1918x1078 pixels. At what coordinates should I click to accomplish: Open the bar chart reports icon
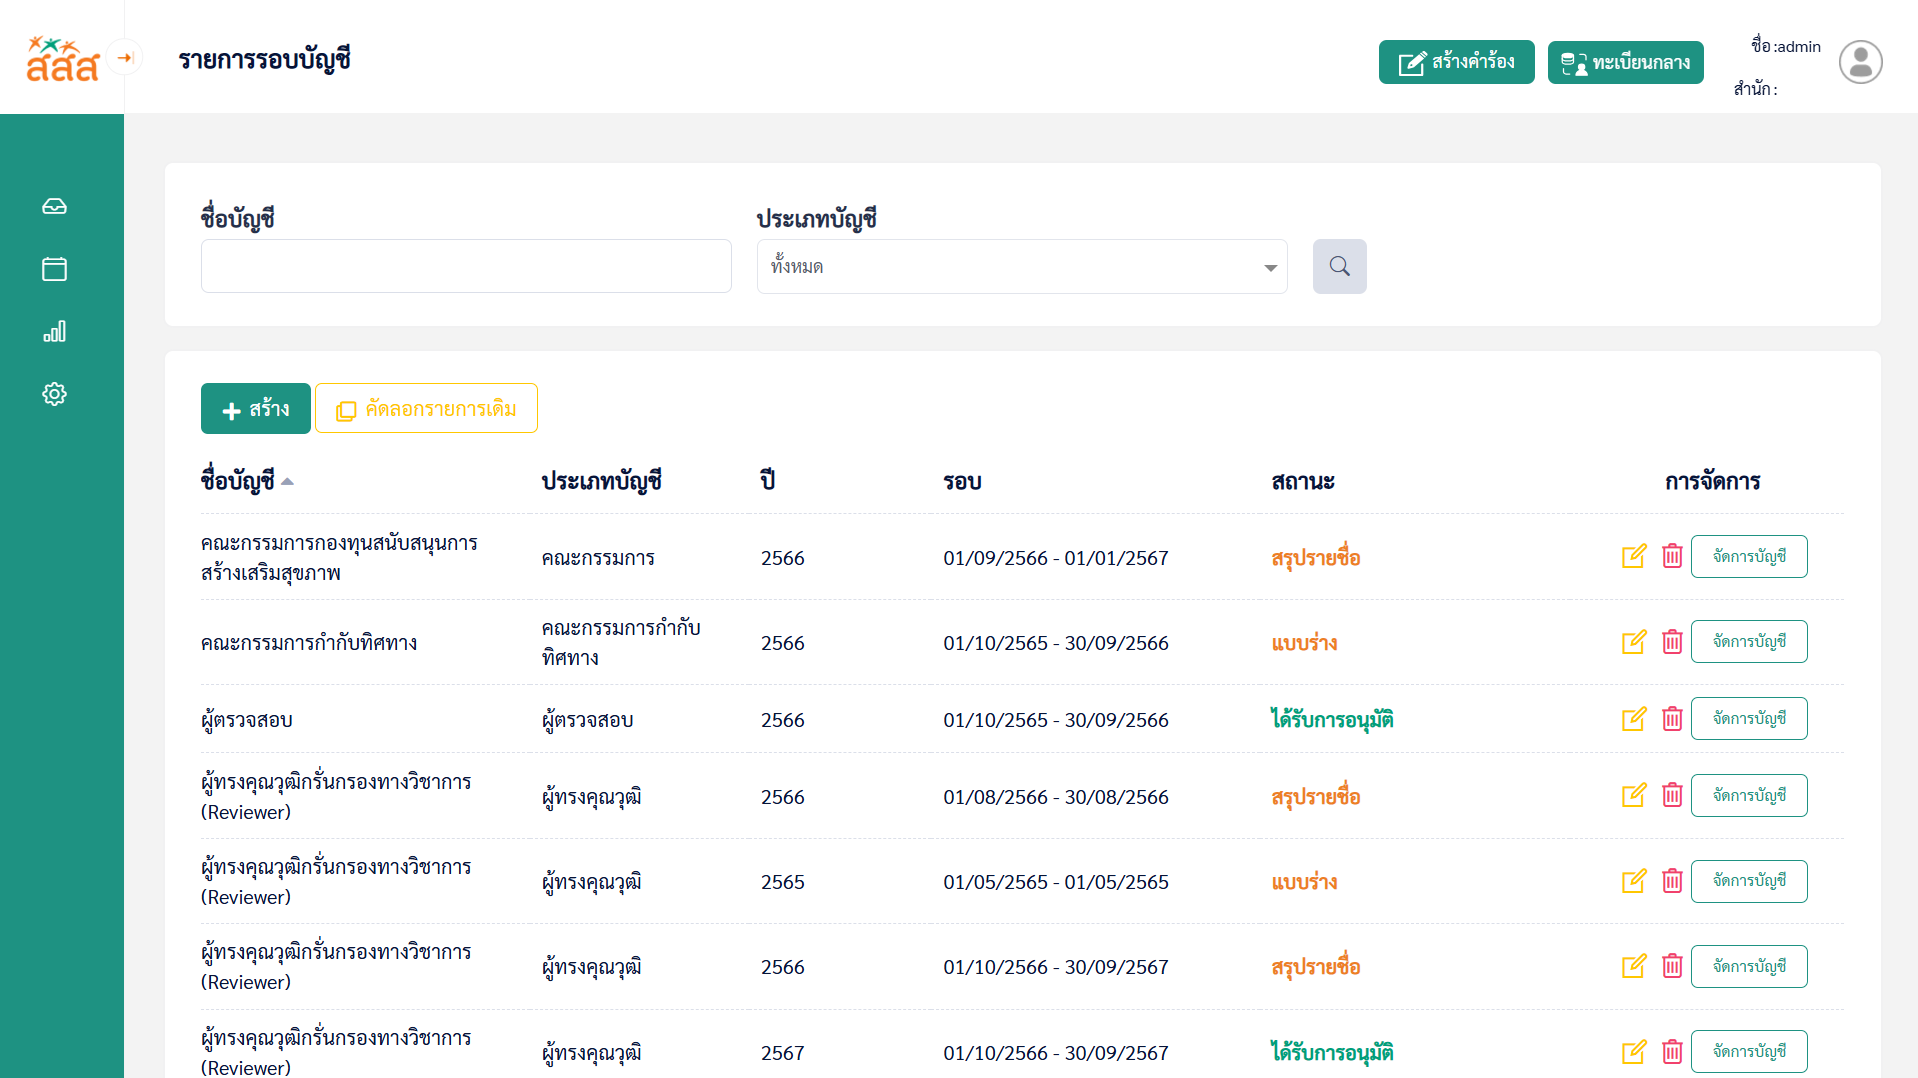pyautogui.click(x=54, y=332)
